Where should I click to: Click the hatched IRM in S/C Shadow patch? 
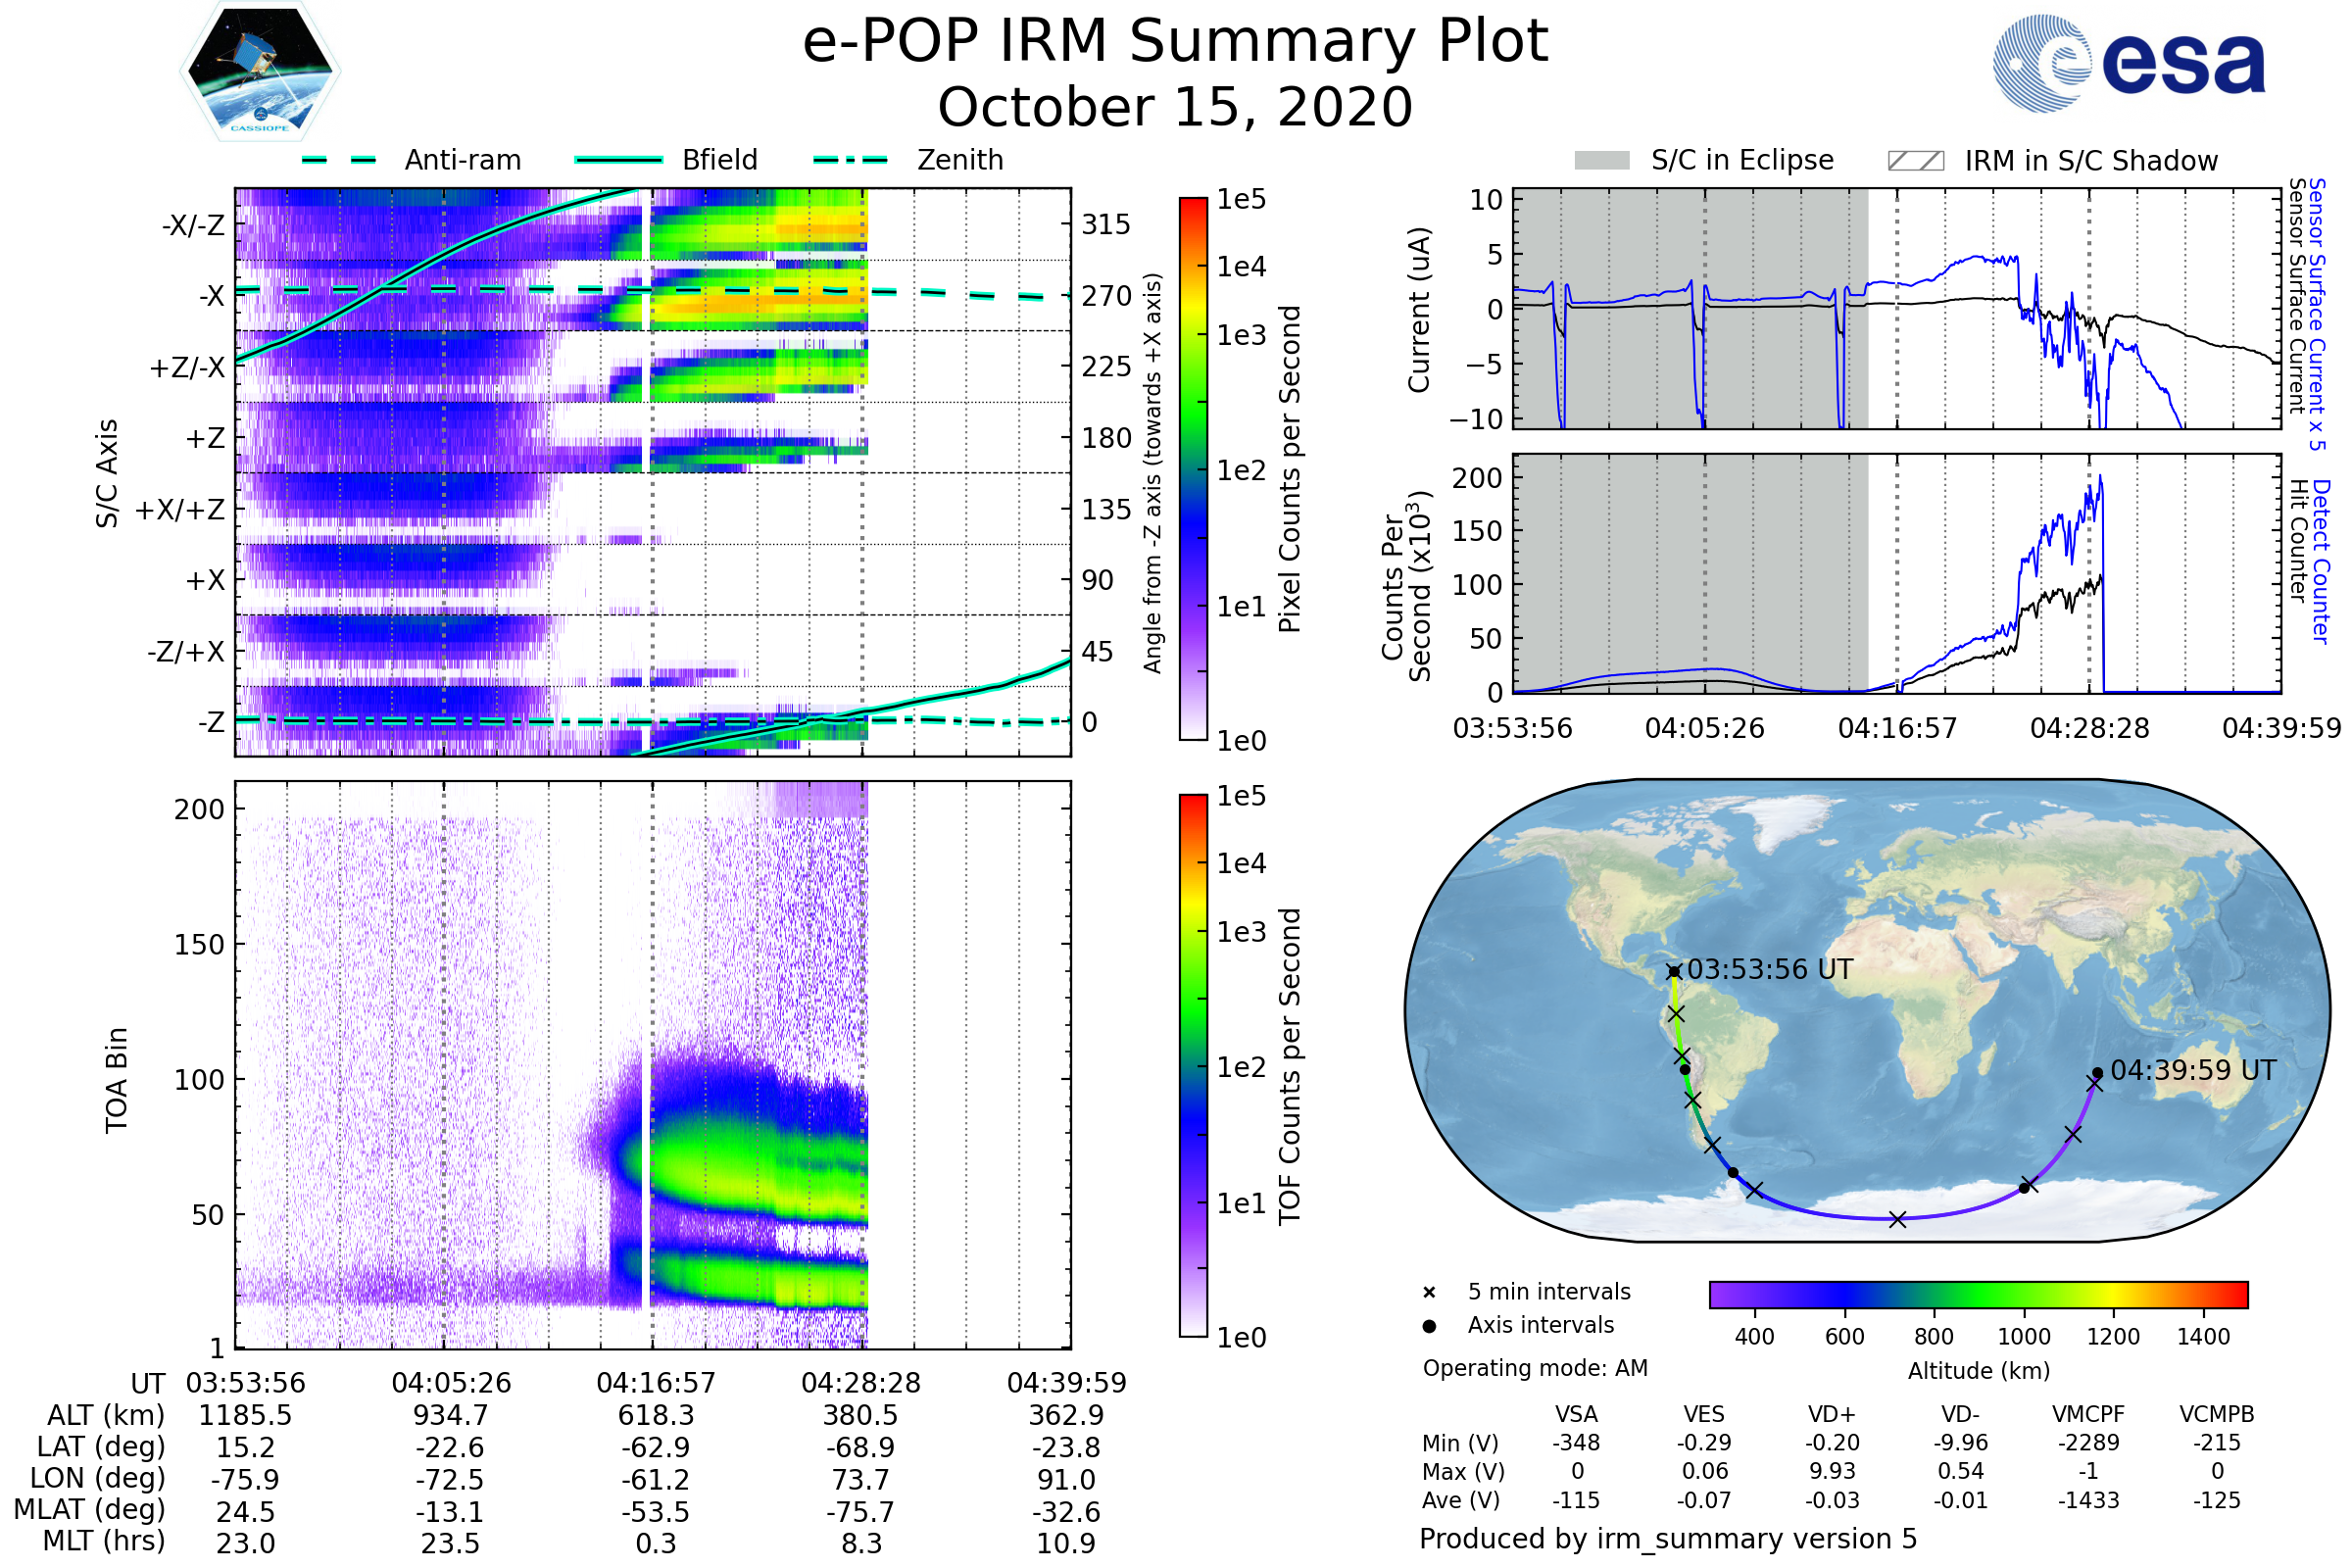(x=1916, y=161)
